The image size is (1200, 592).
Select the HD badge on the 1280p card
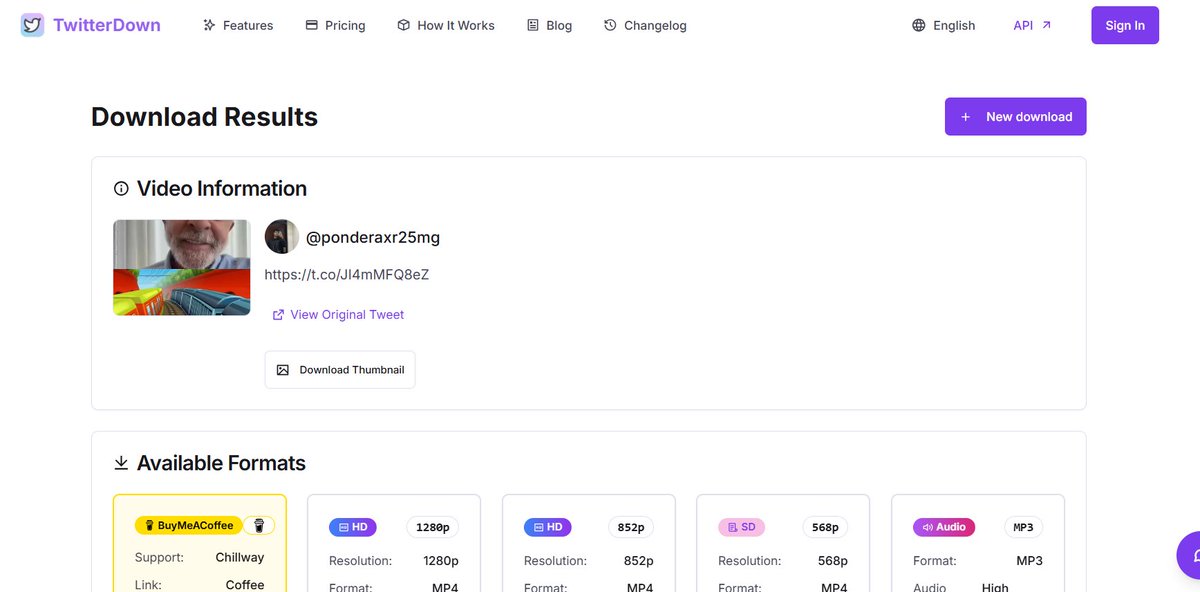[353, 527]
